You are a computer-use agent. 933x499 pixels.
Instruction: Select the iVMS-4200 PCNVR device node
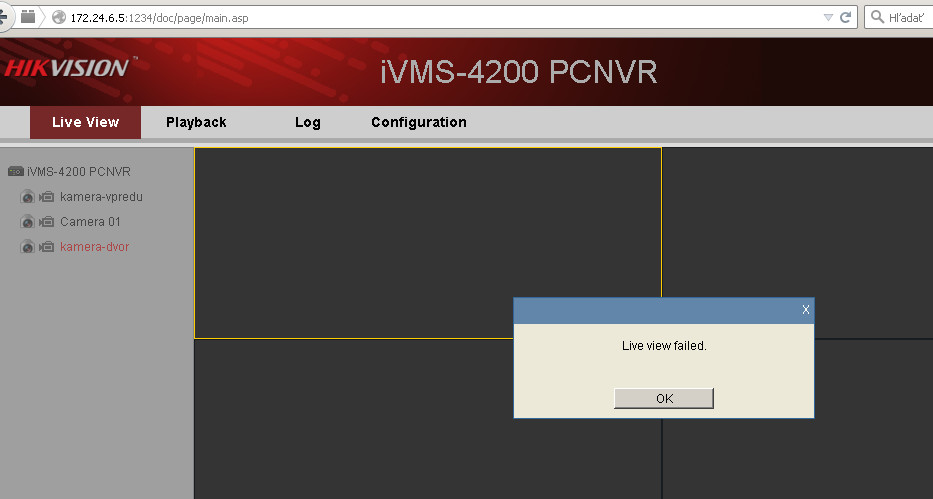click(79, 171)
